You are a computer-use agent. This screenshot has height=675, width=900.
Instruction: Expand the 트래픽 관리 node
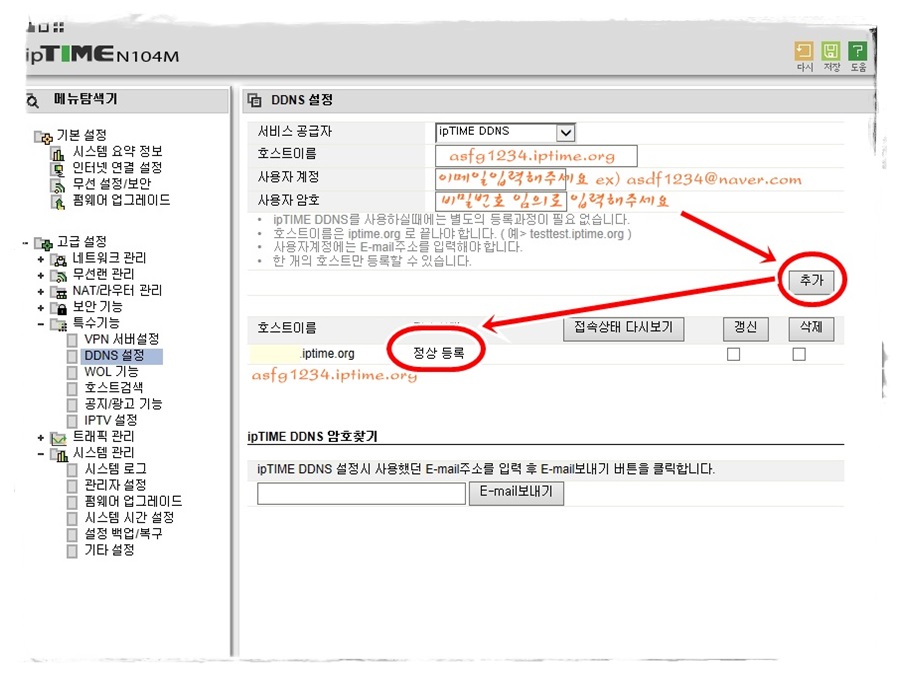[x=41, y=438]
